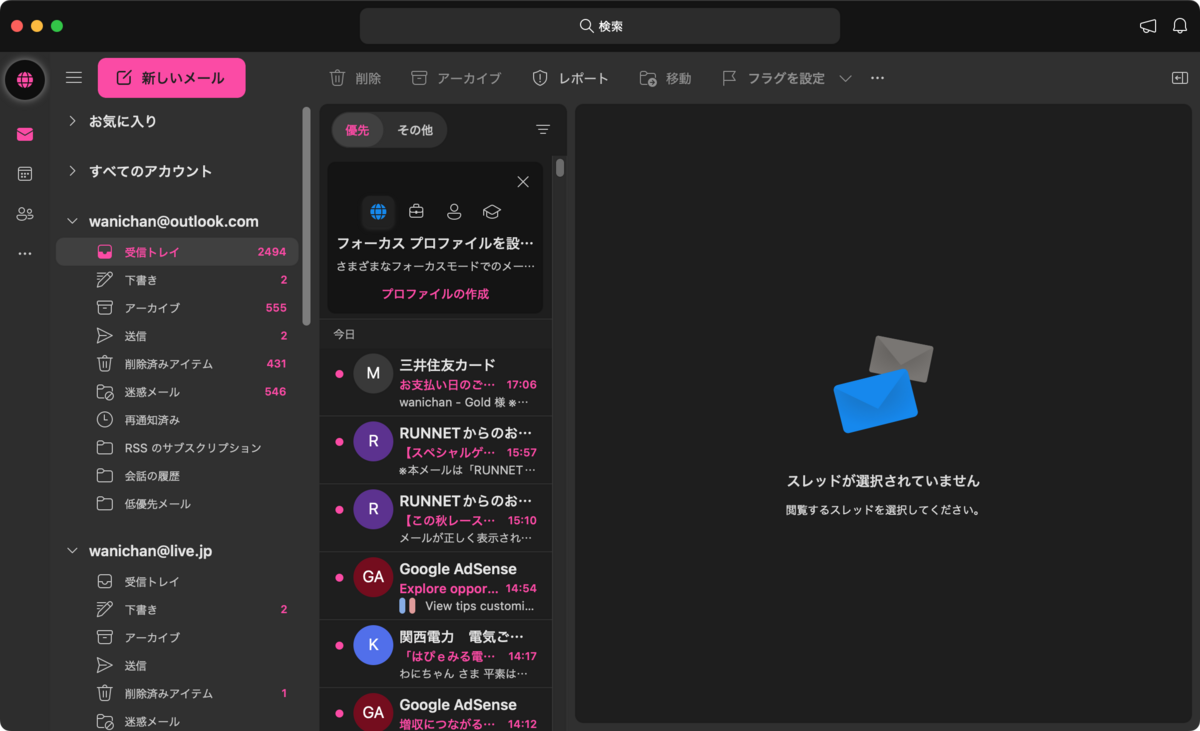Image resolution: width=1200 pixels, height=731 pixels.
Task: Click the Delete (削除) toolbar button
Action: [x=355, y=78]
